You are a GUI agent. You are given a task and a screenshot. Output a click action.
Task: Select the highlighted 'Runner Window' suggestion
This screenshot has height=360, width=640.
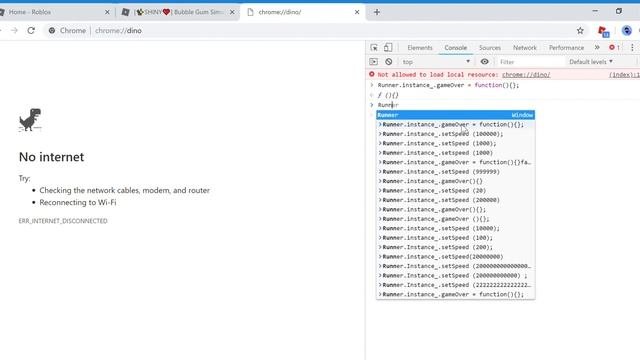click(455, 115)
